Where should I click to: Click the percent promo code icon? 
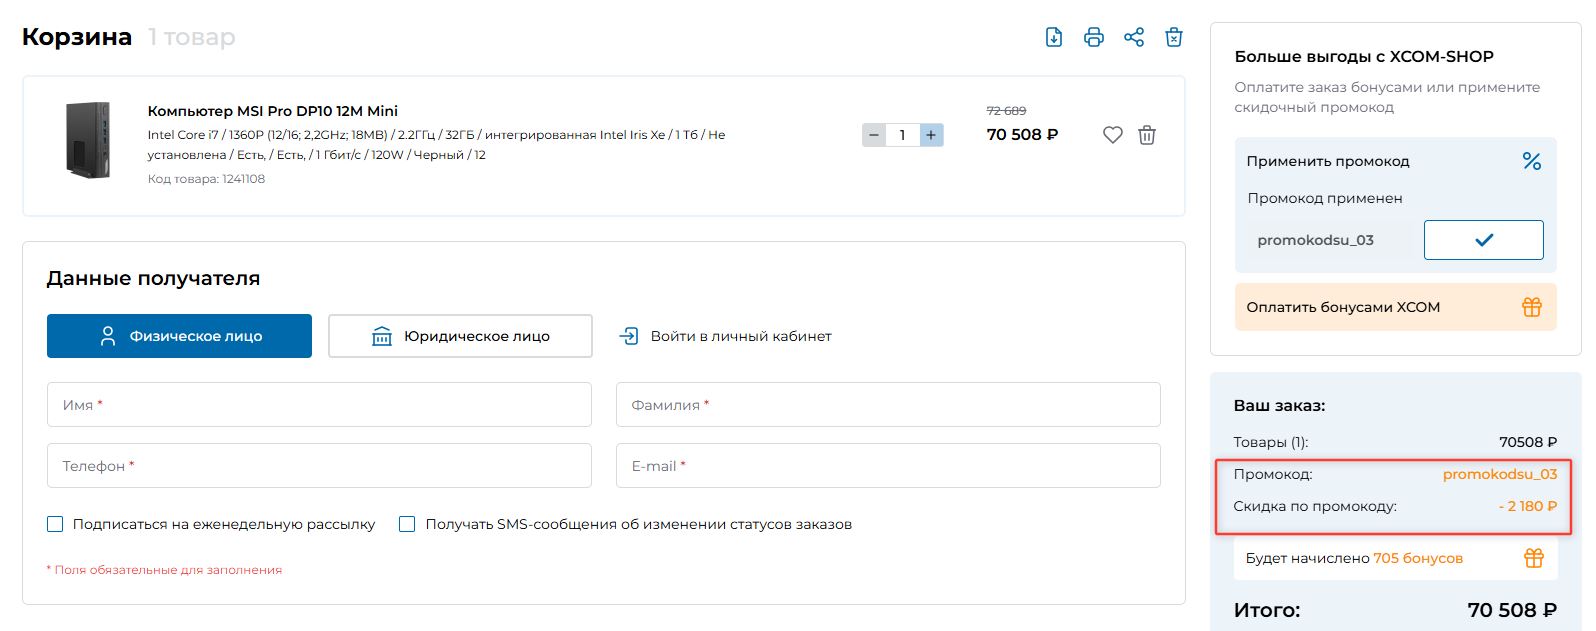pos(1531,161)
